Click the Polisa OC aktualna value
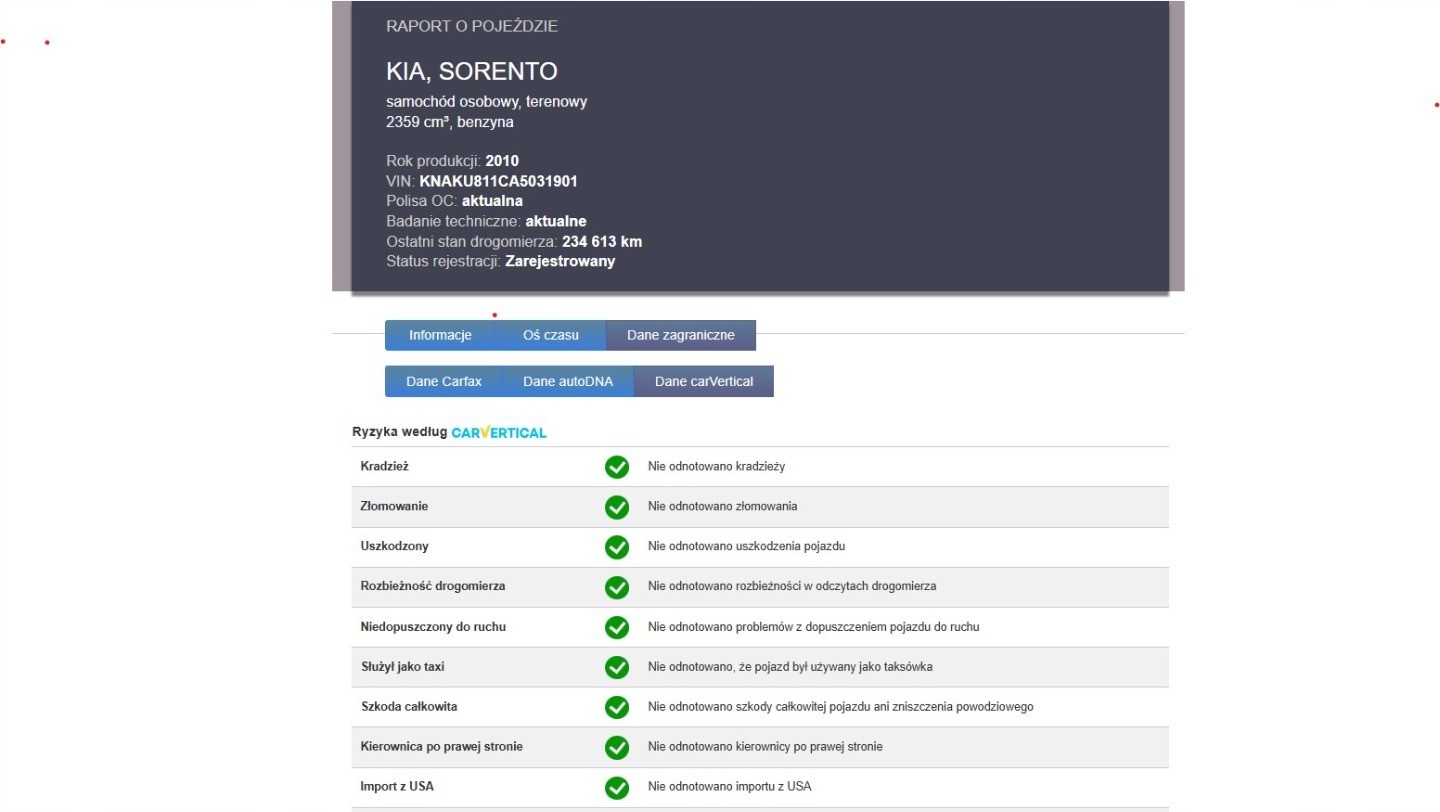1440x812 pixels. tap(492, 201)
